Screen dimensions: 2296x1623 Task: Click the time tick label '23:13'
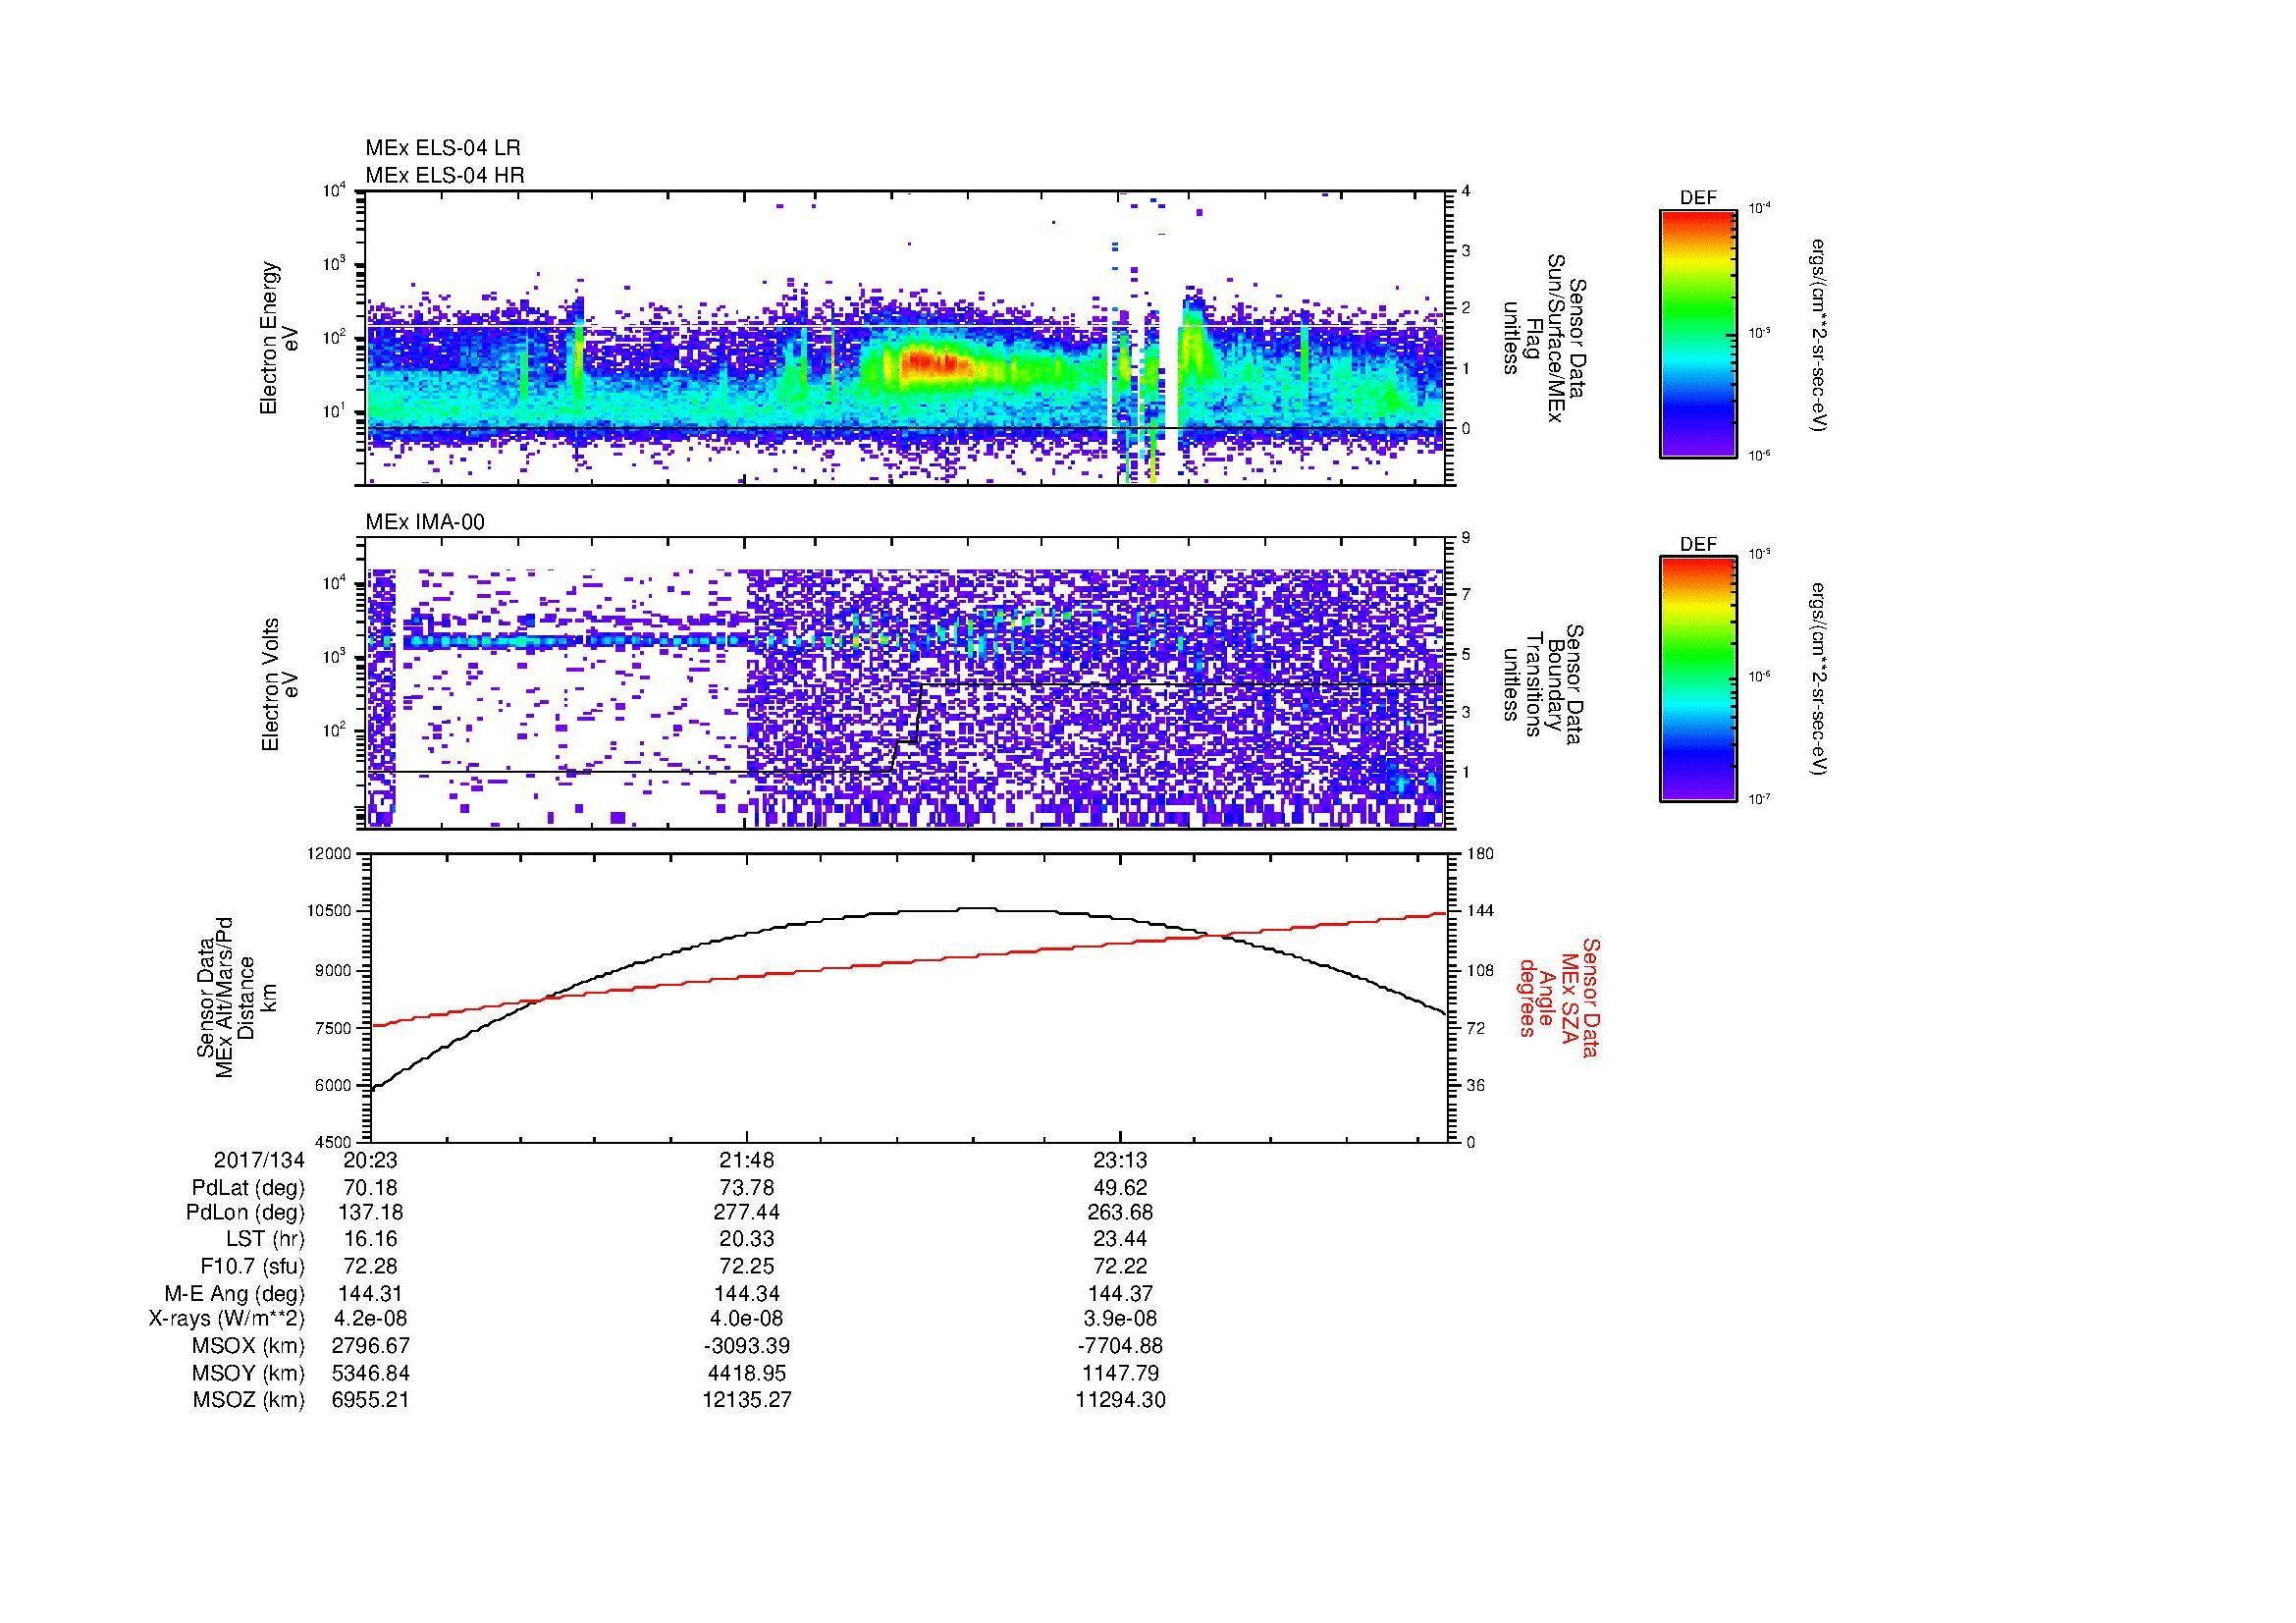(1120, 1160)
